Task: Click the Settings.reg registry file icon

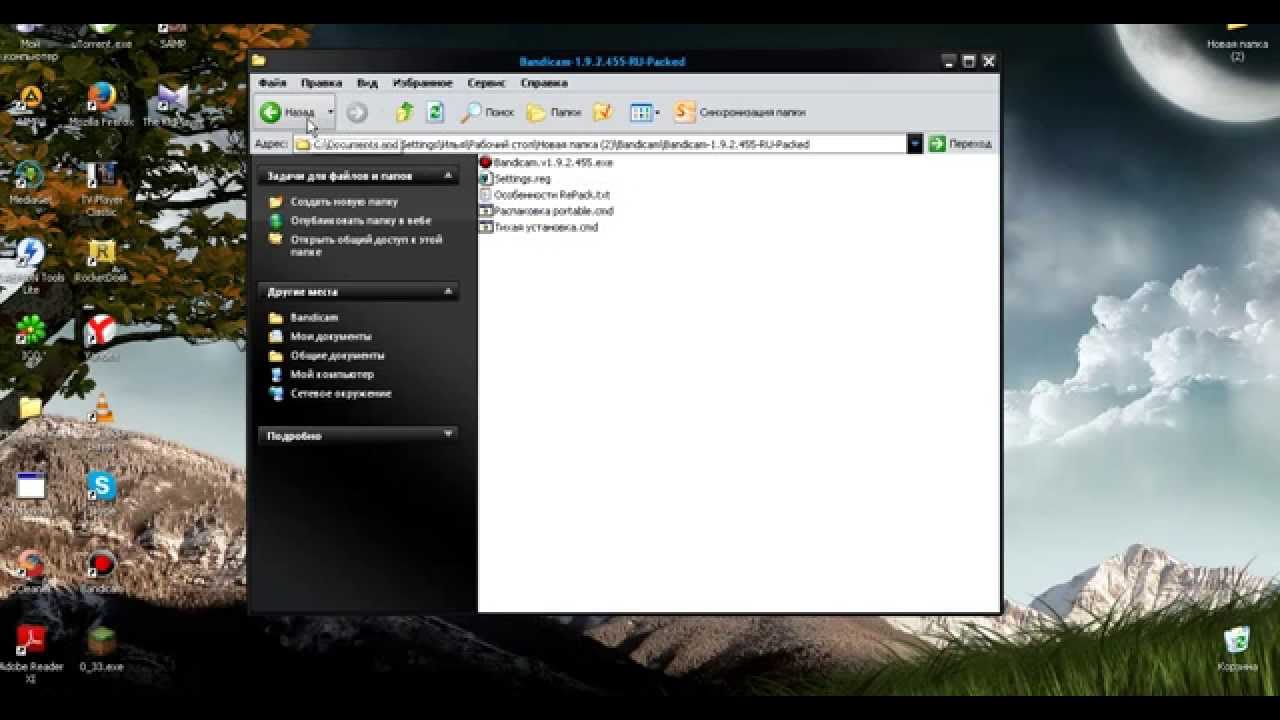Action: [486, 179]
